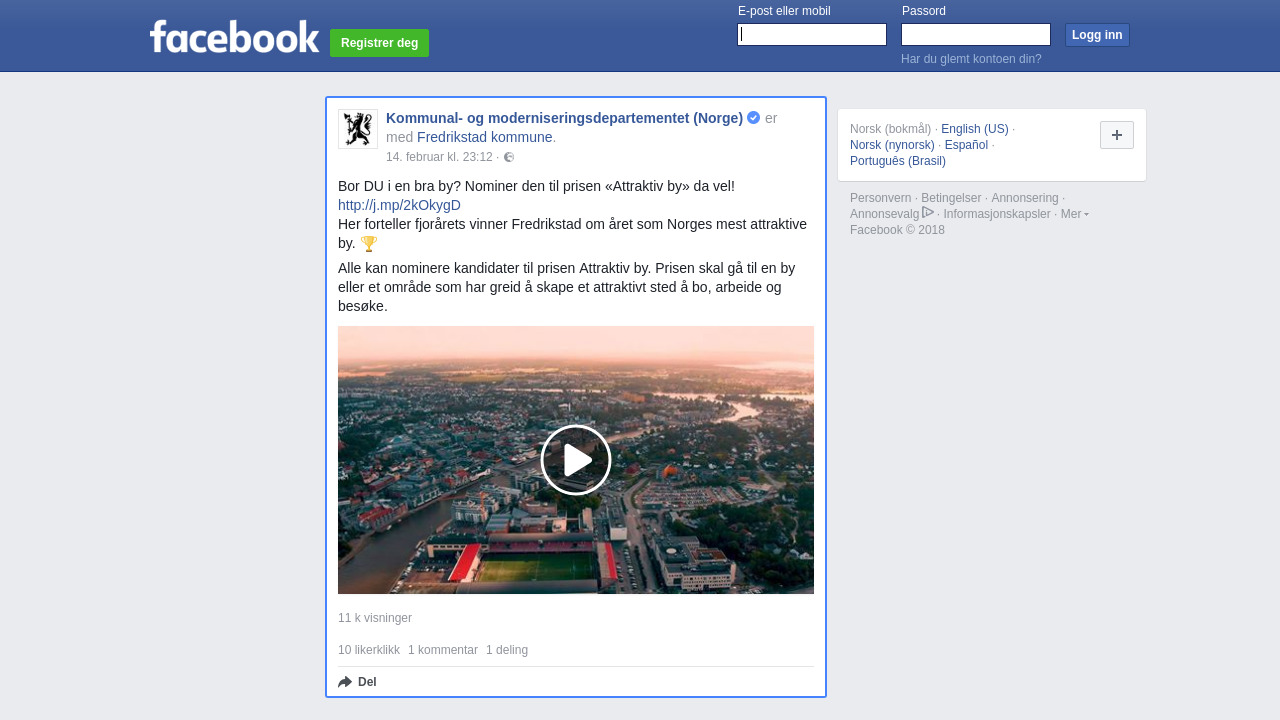The image size is (1280, 720).
Task: Open the Betingelser footer link
Action: 951,198
